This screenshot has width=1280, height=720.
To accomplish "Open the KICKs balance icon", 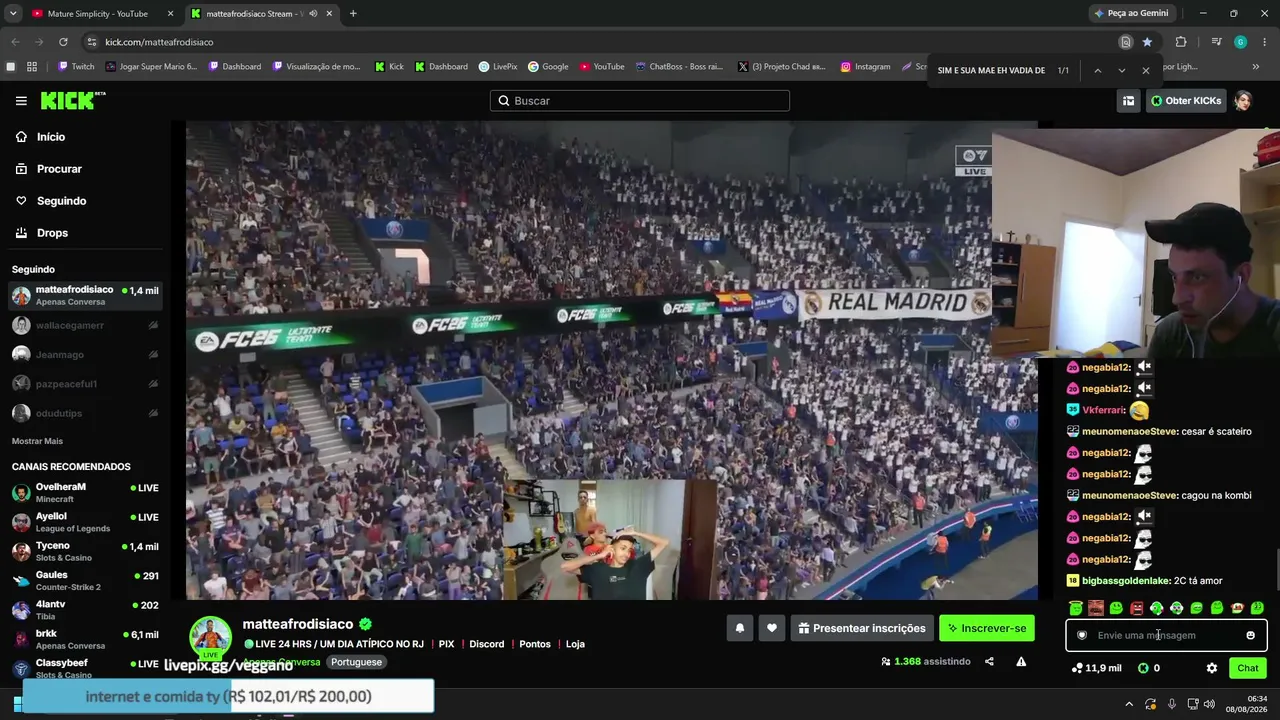I will pos(1143,668).
